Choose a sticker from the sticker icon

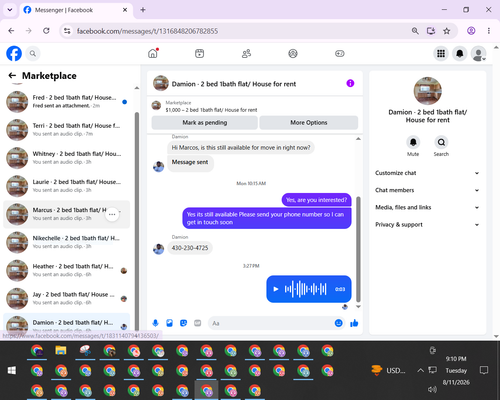click(183, 323)
